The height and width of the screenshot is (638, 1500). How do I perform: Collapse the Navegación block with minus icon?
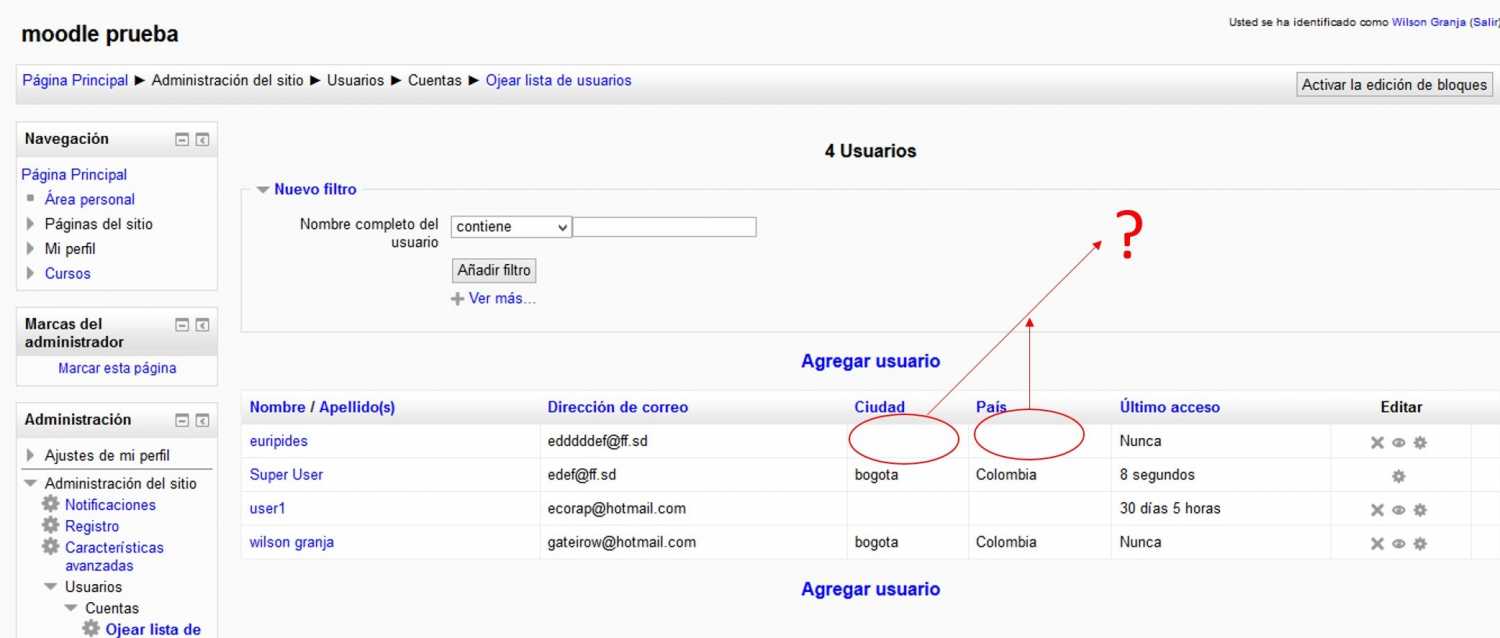click(182, 140)
